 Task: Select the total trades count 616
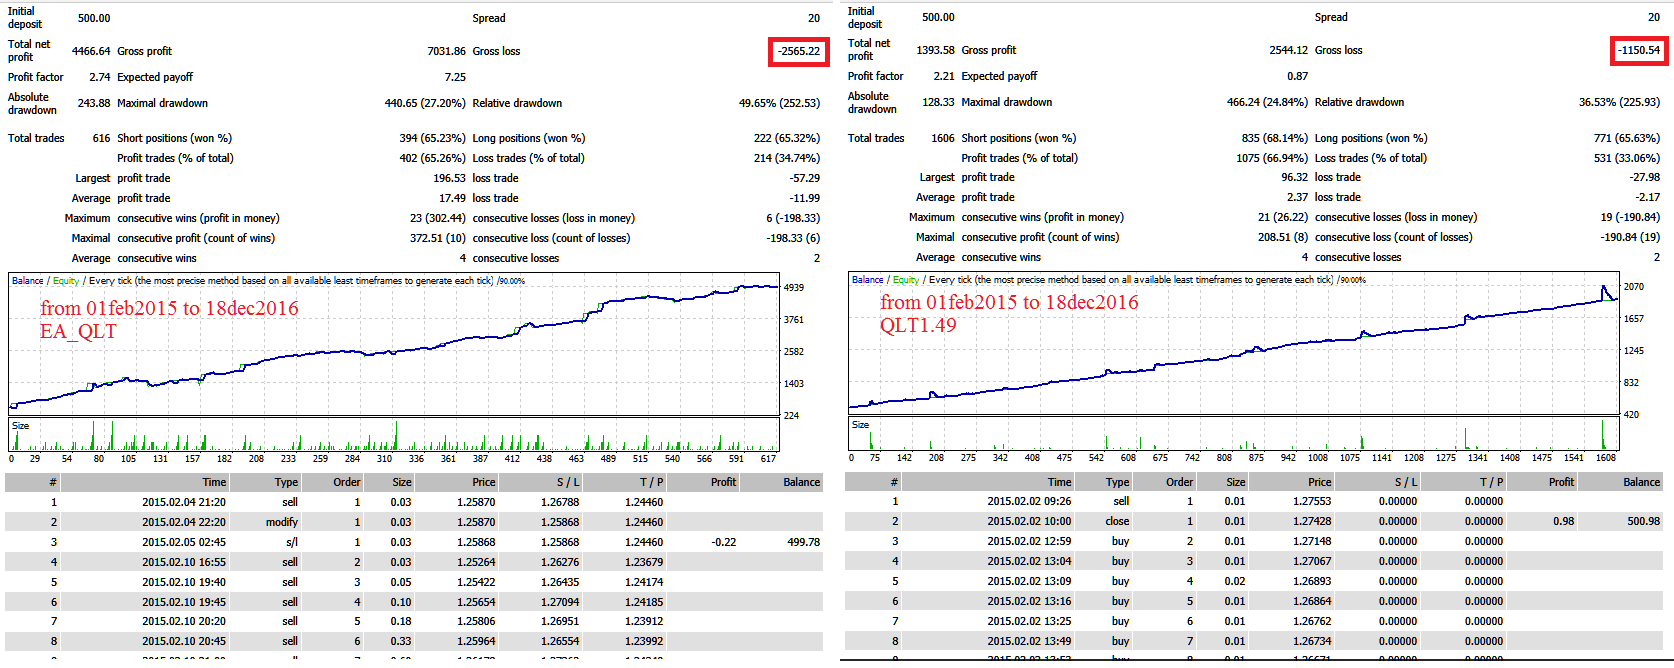point(101,138)
